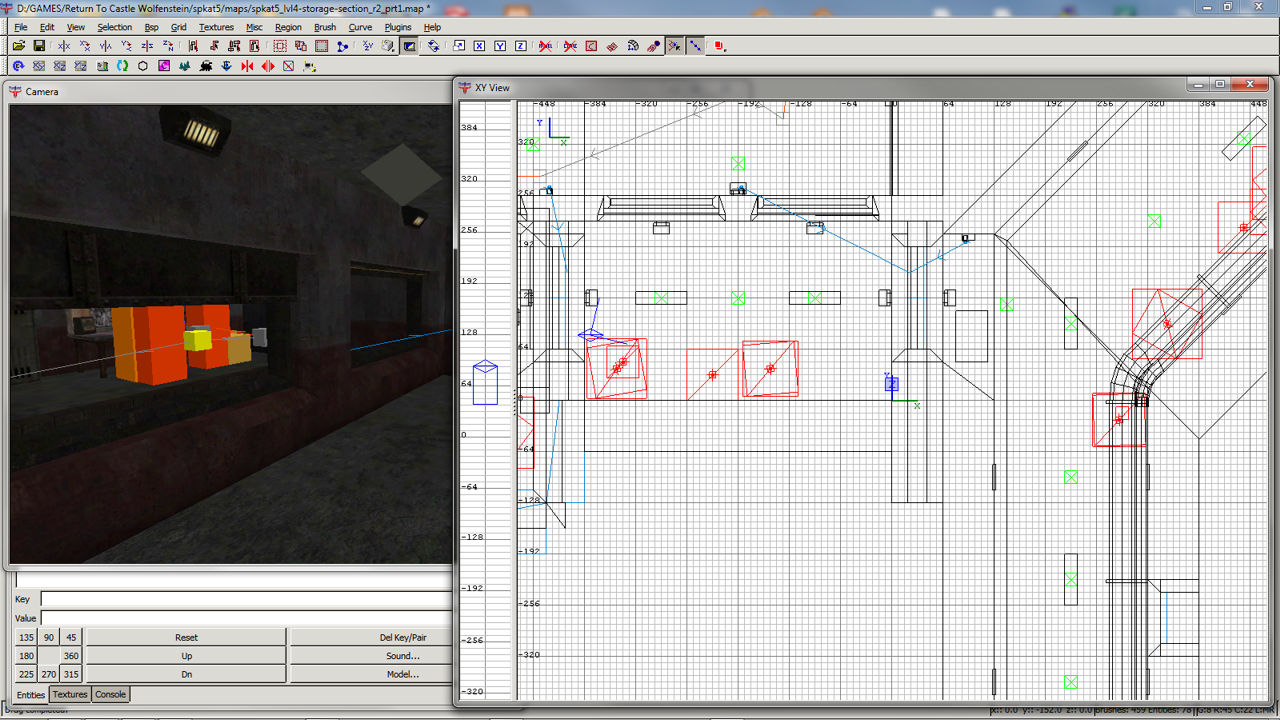Image resolution: width=1280 pixels, height=720 pixels.
Task: Toggle the camera view toolbar button
Action: click(410, 46)
